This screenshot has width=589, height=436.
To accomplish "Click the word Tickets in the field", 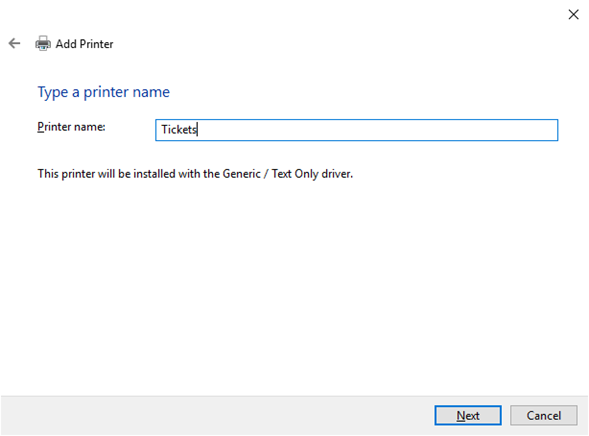I will click(179, 130).
